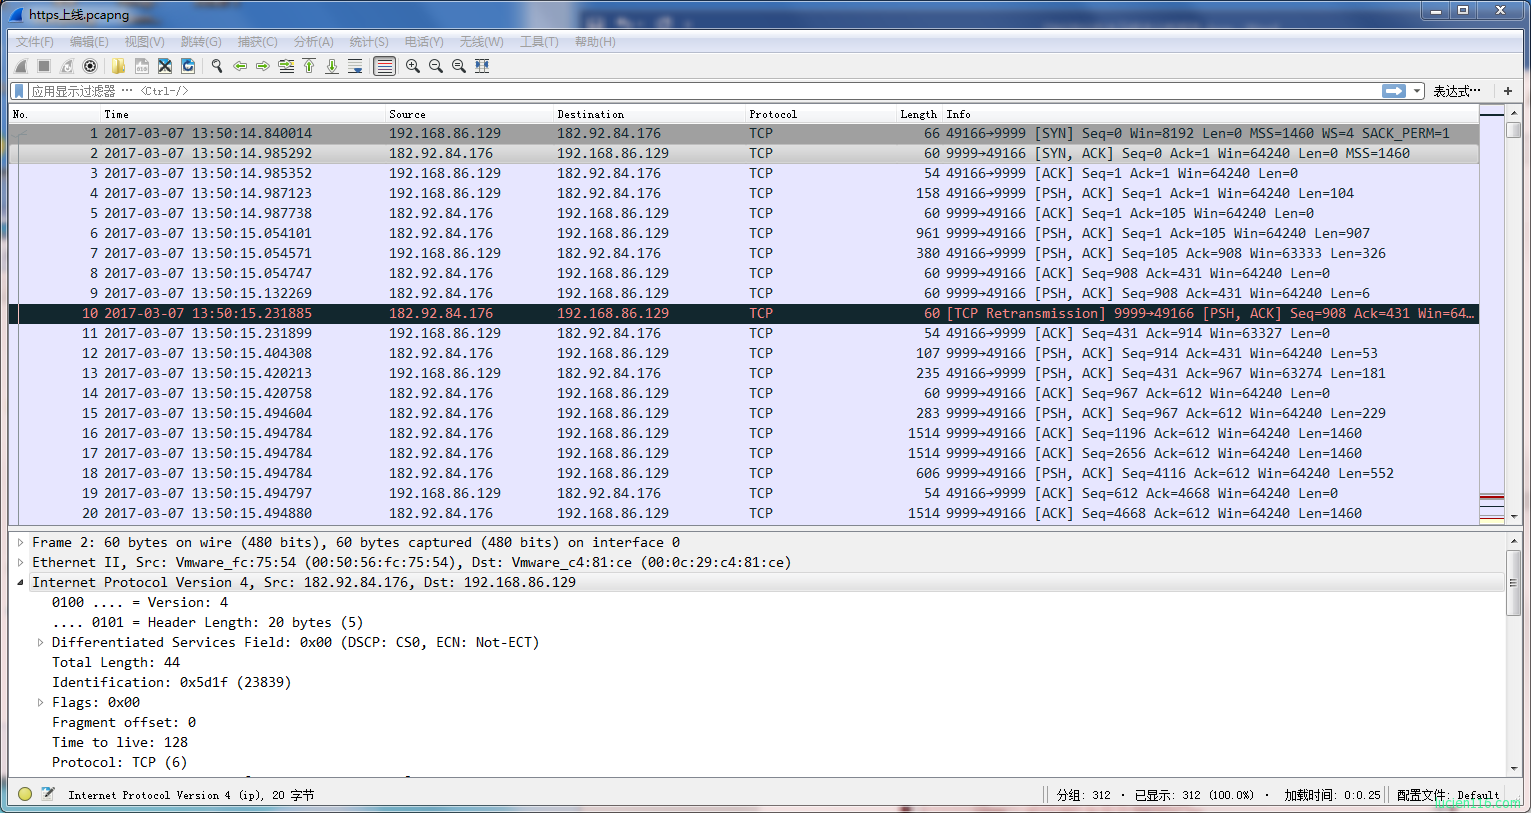Screen dimensions: 1531x813
Task: Jump to the last packet
Action: tap(332, 66)
